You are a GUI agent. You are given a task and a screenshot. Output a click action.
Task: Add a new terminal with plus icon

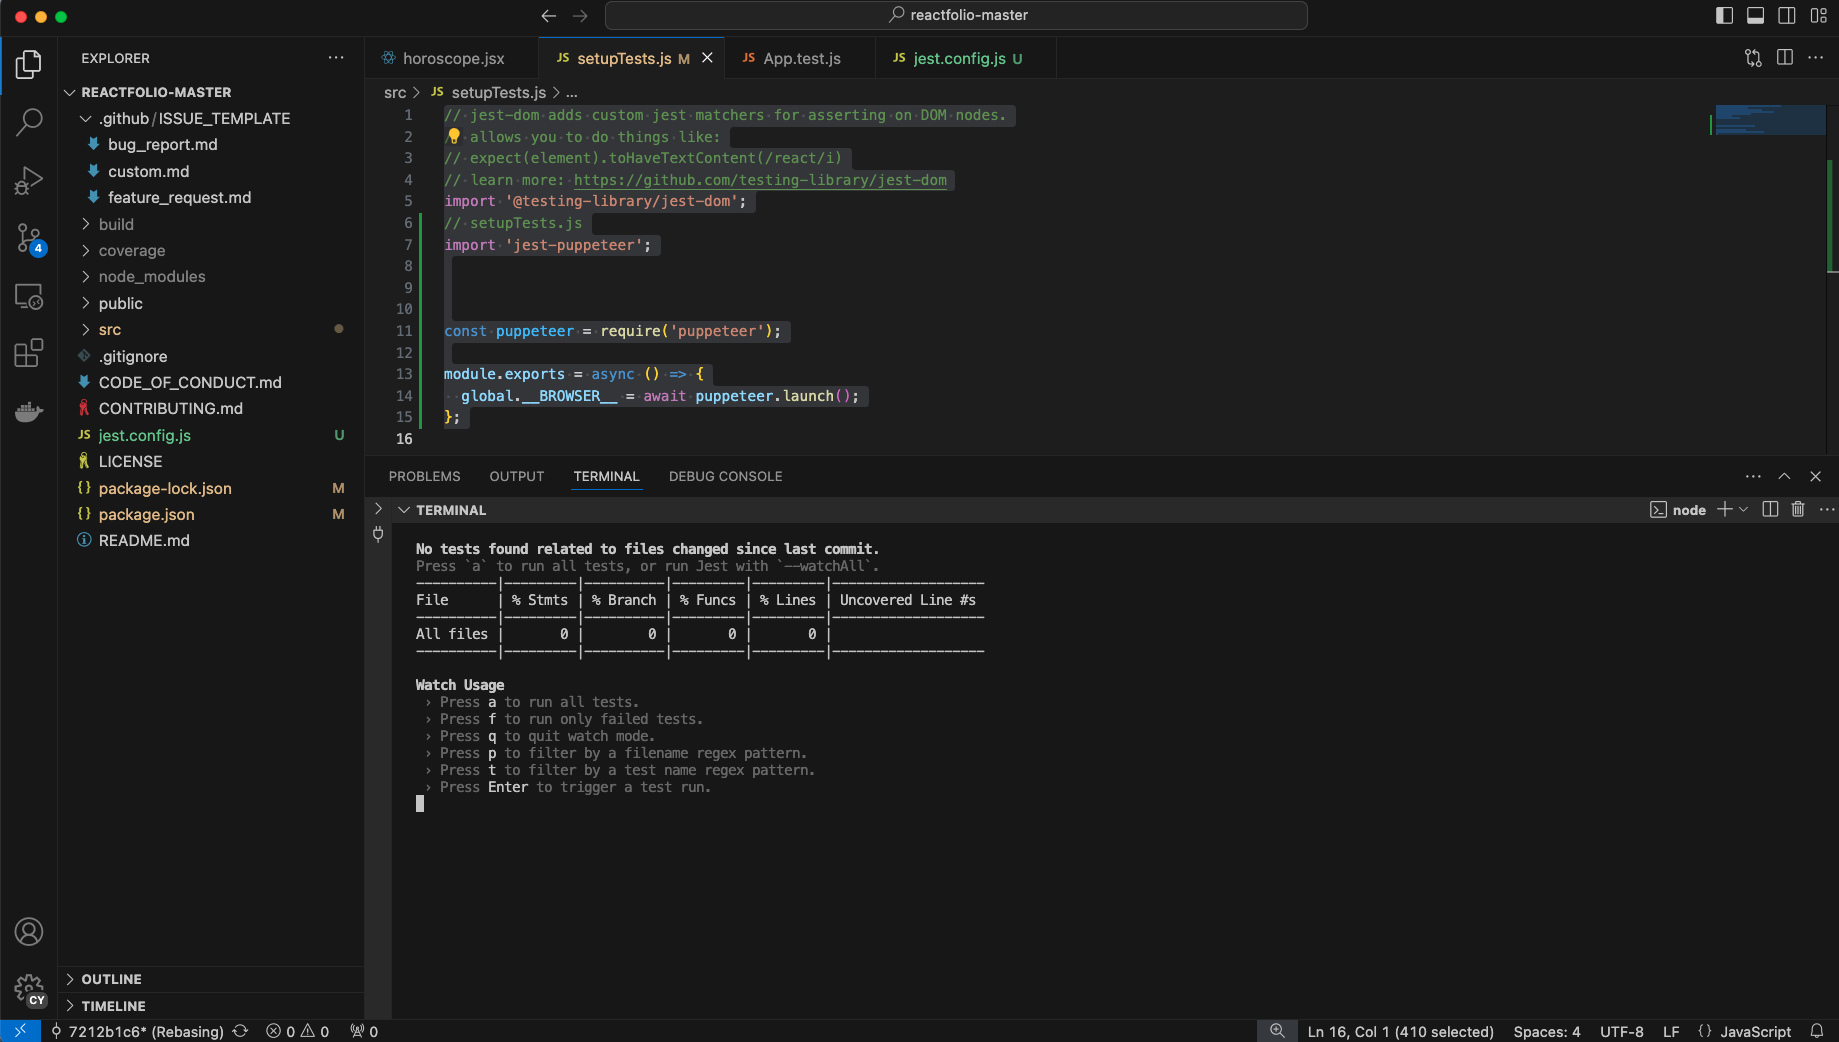pos(1724,509)
